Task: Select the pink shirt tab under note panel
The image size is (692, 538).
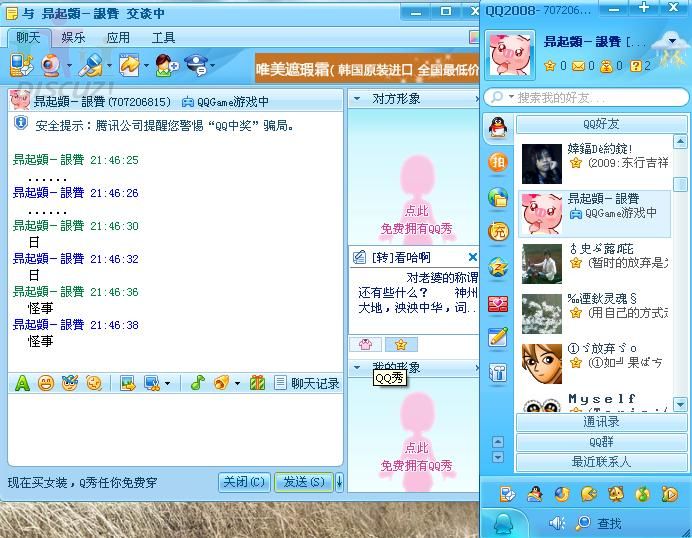Action: [365, 344]
